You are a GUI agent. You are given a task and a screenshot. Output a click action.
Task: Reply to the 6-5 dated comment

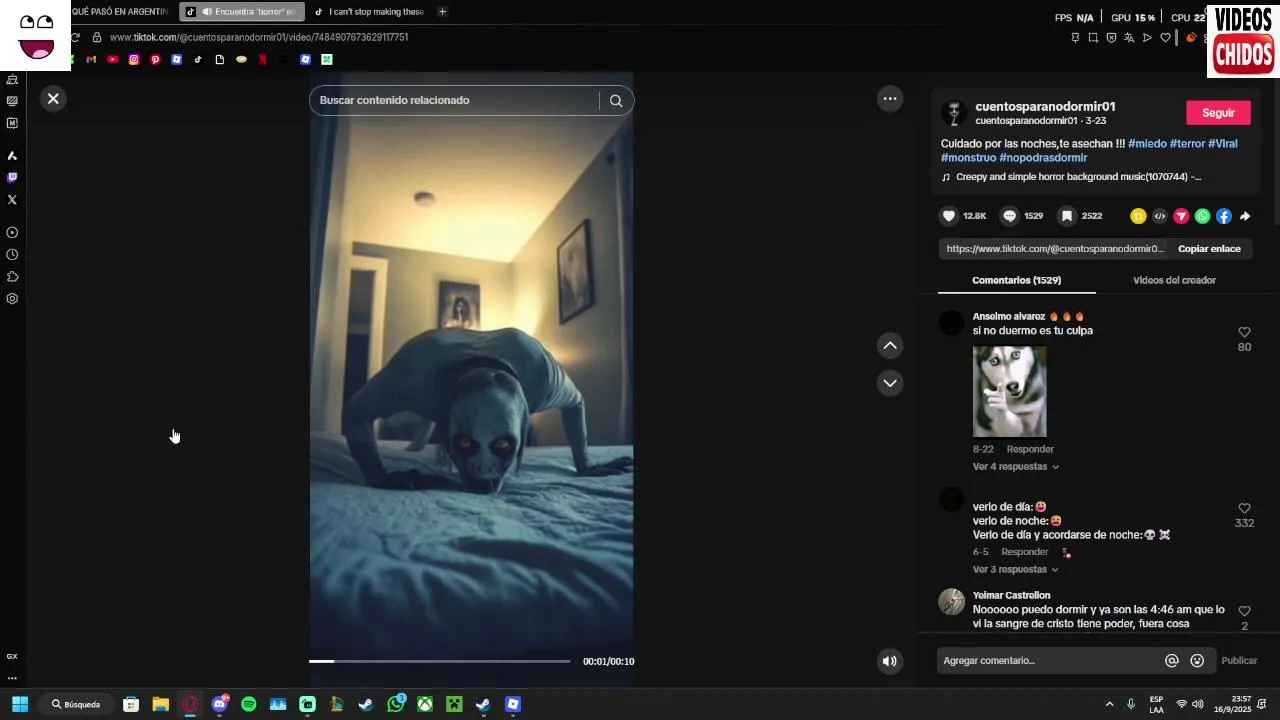click(x=1025, y=552)
